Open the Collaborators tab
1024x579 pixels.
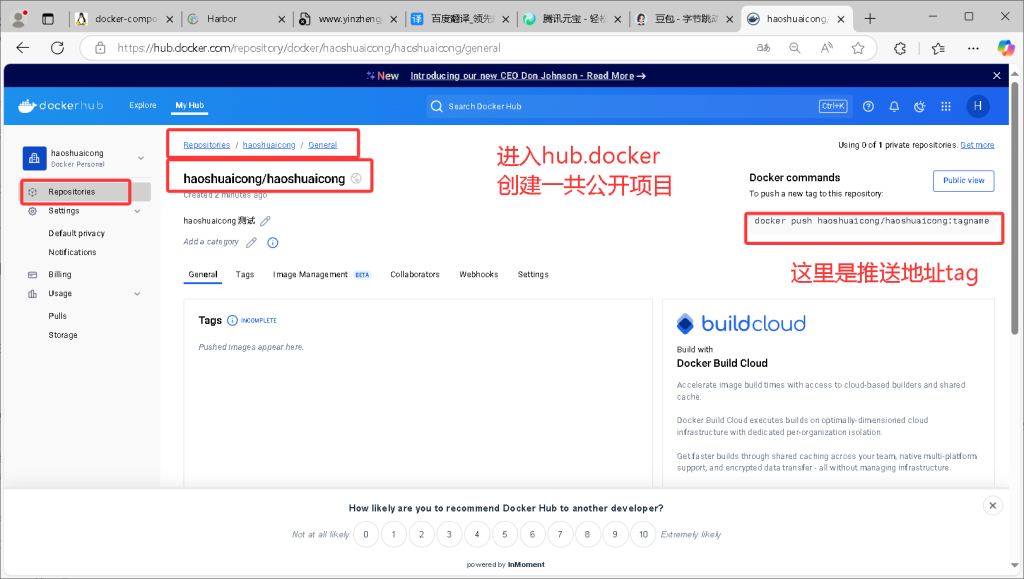[x=414, y=274]
